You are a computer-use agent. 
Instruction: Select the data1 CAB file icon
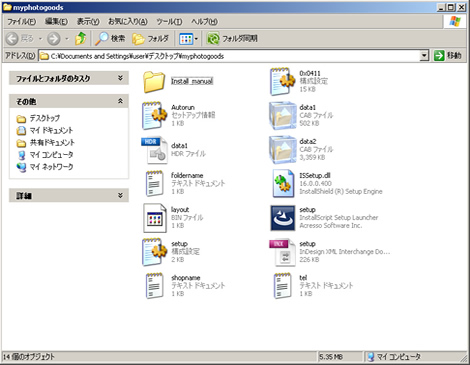coord(283,116)
